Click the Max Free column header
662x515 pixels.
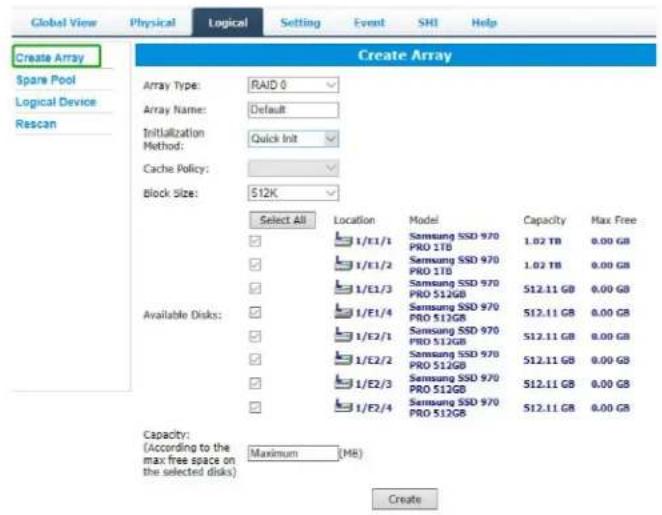[x=613, y=220]
